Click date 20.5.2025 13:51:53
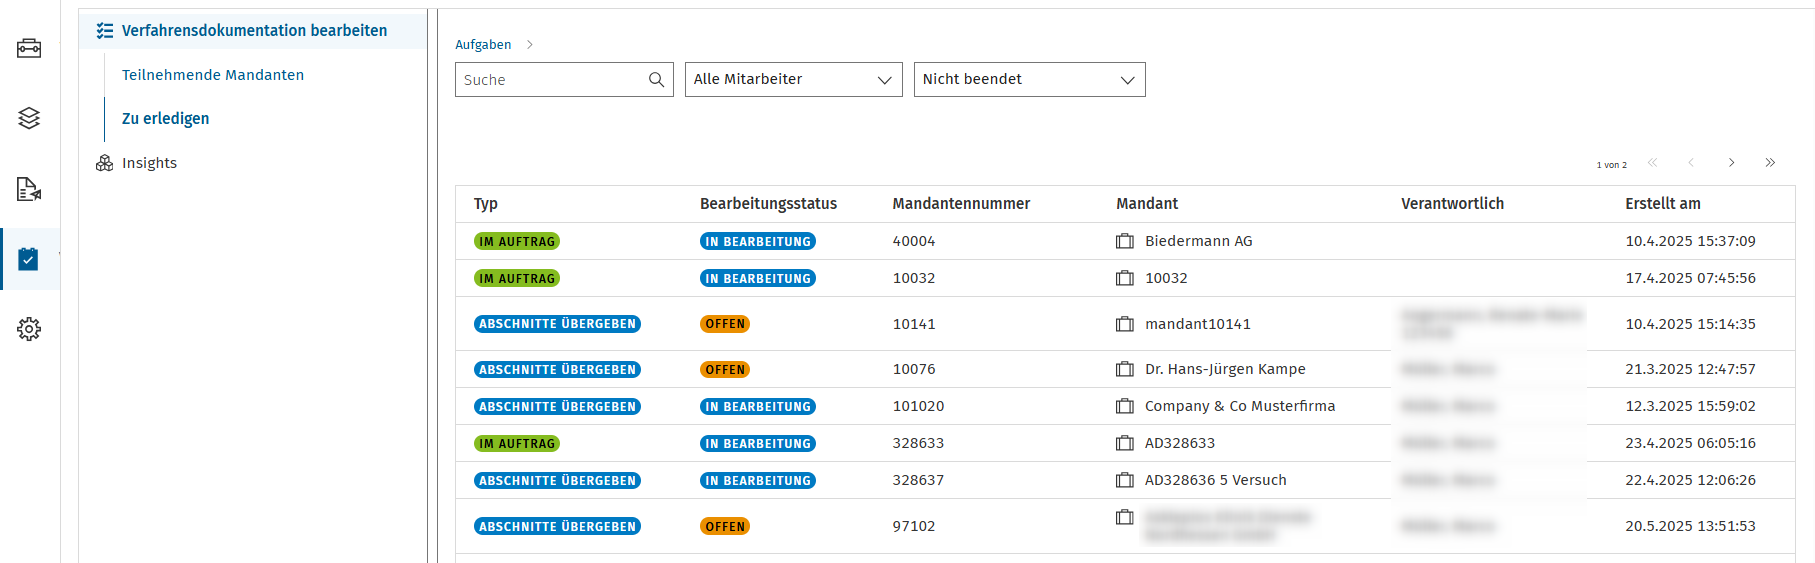This screenshot has width=1815, height=563. point(1690,526)
